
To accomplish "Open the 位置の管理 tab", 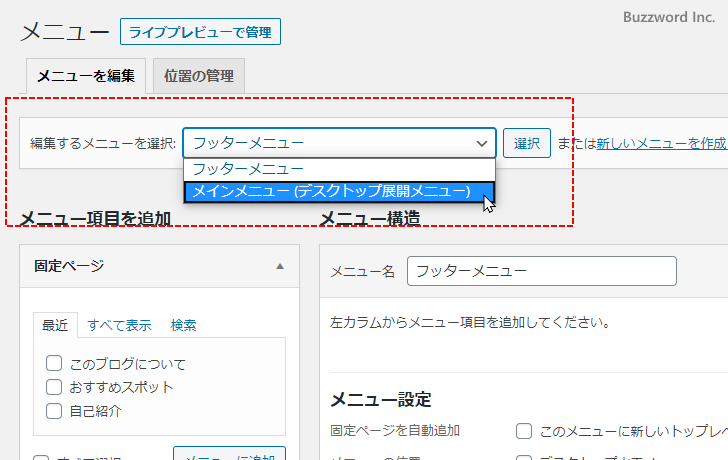I will pyautogui.click(x=199, y=76).
